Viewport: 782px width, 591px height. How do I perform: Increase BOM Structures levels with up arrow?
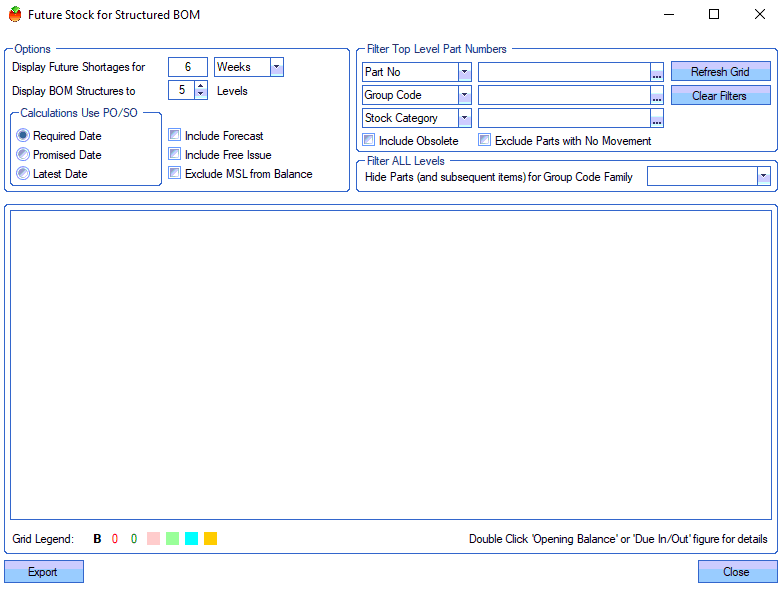(200, 86)
